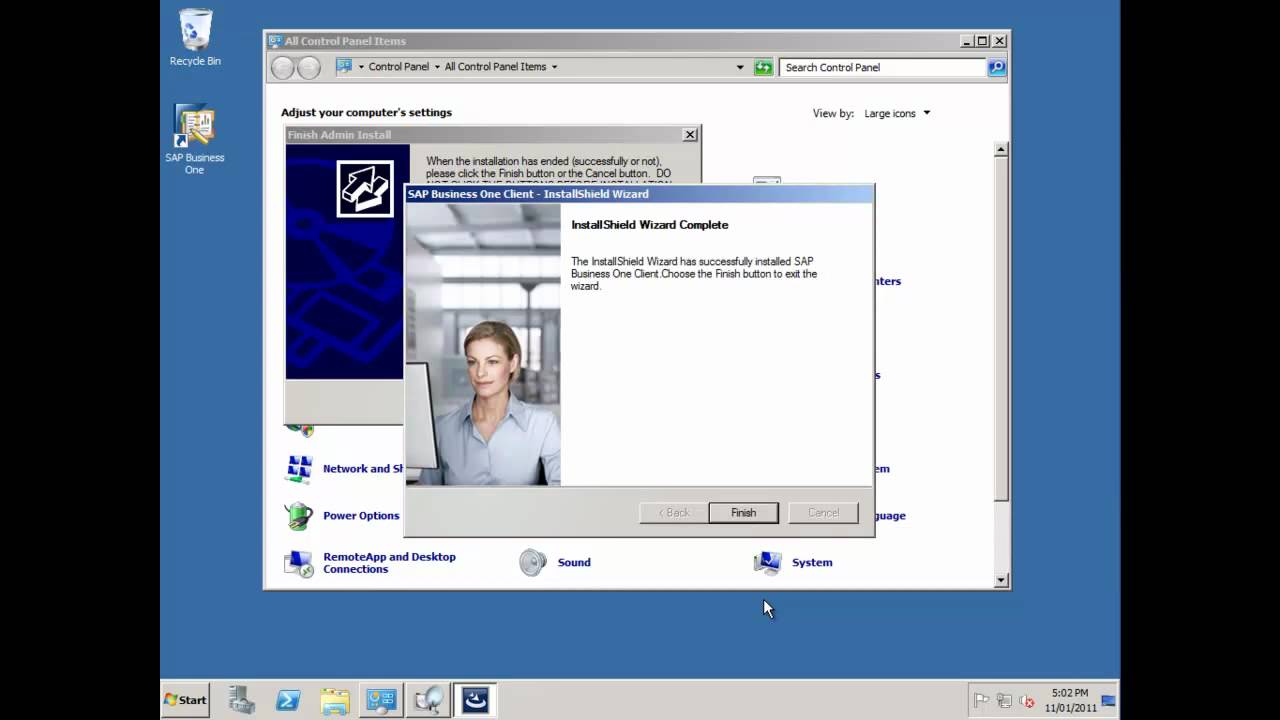Click the green refresh button in the address bar
Screen dimensions: 1280x720
(x=764, y=67)
